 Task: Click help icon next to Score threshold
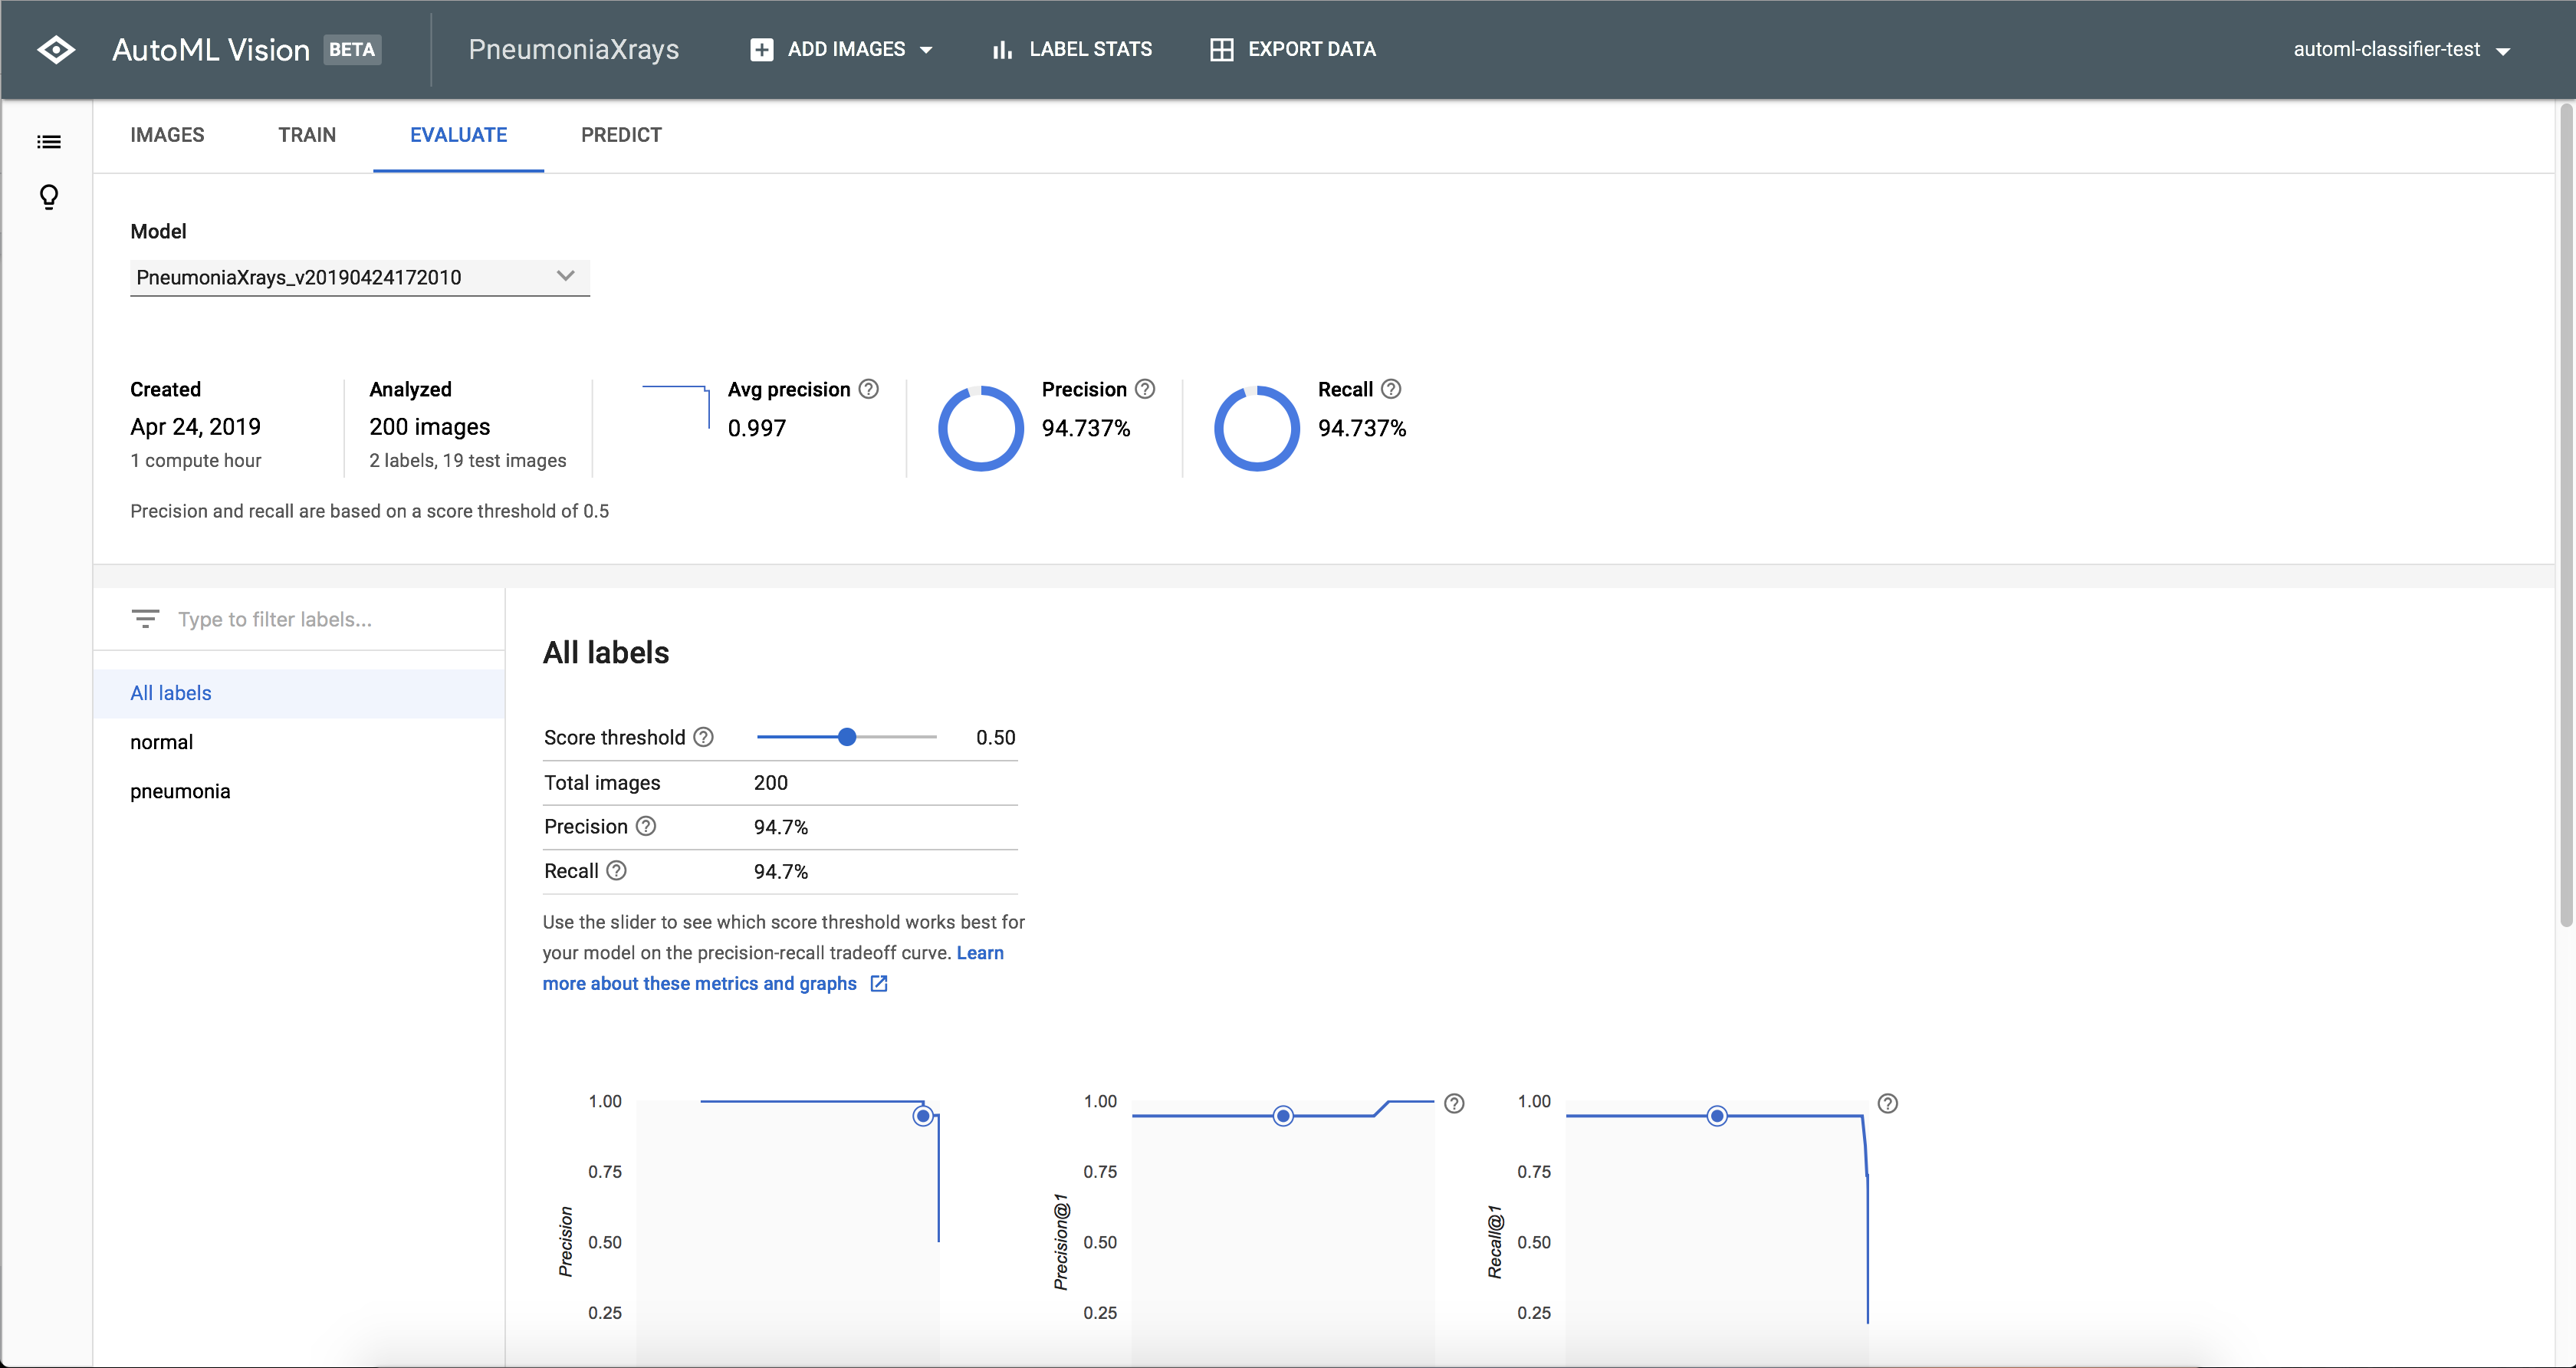[704, 737]
